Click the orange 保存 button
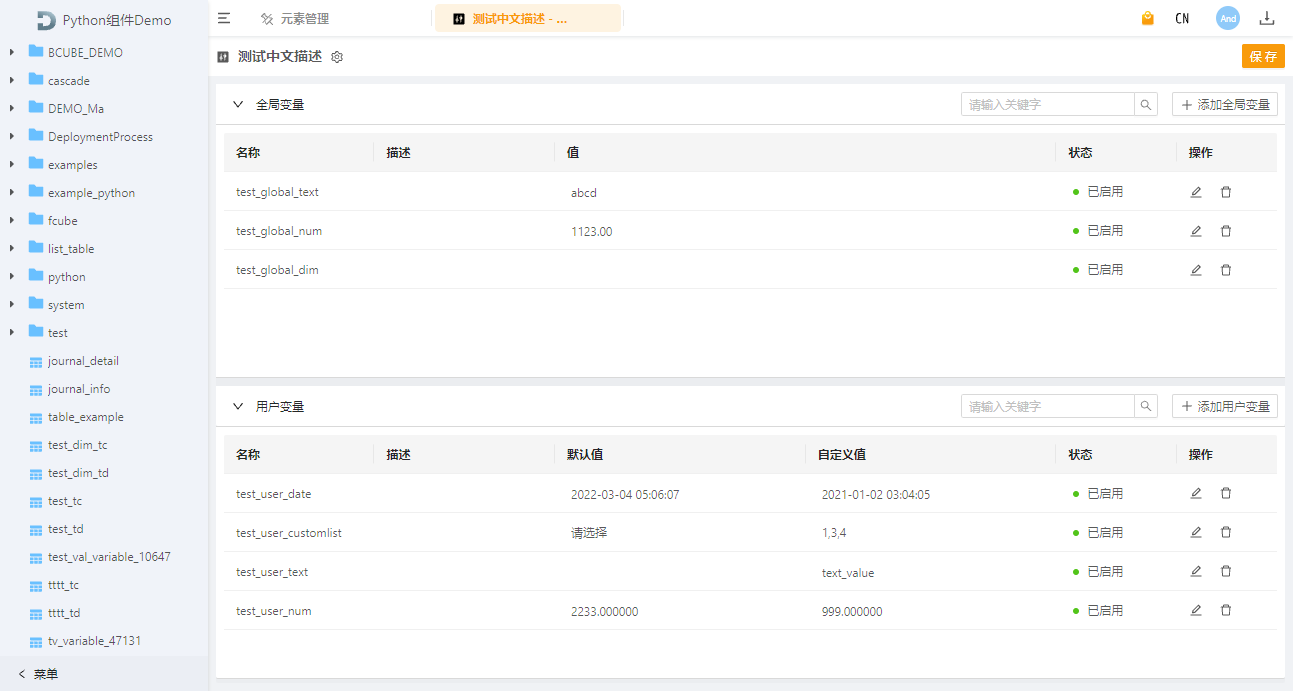1293x691 pixels. [1263, 56]
